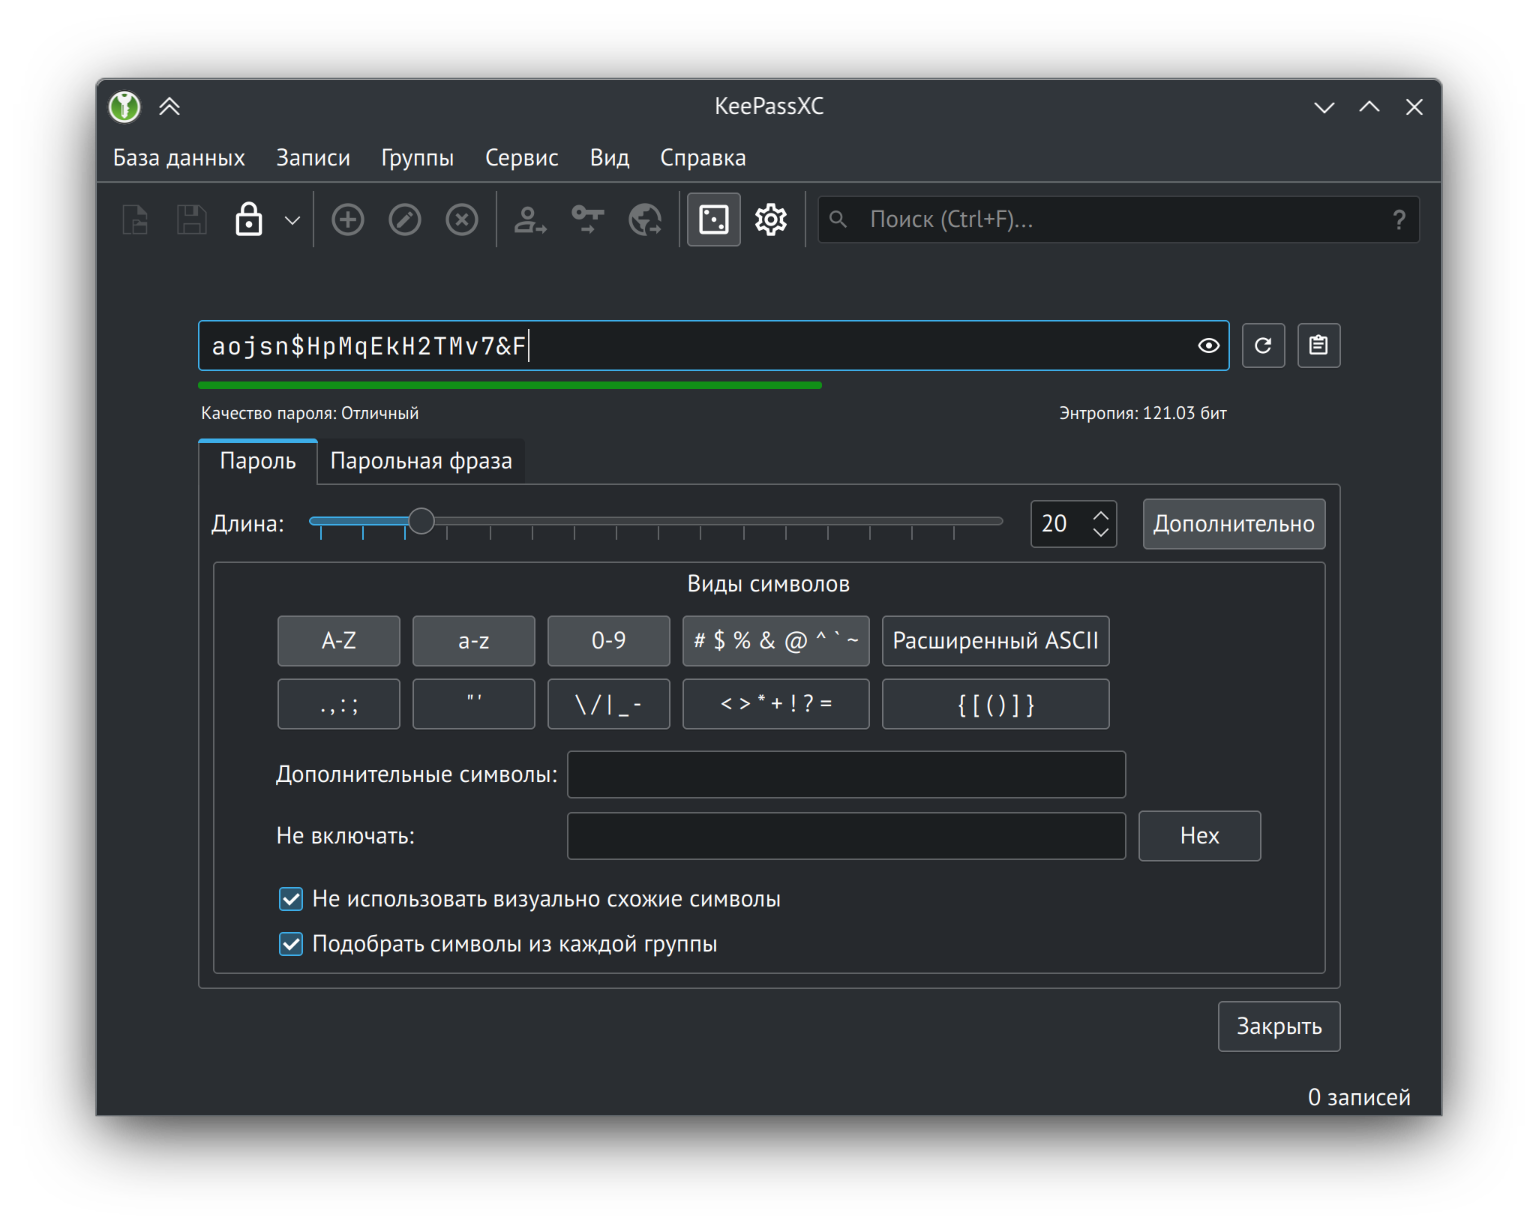1539x1230 pixels.
Task: Toggle the A-Z uppercase characters button
Action: pyautogui.click(x=339, y=641)
